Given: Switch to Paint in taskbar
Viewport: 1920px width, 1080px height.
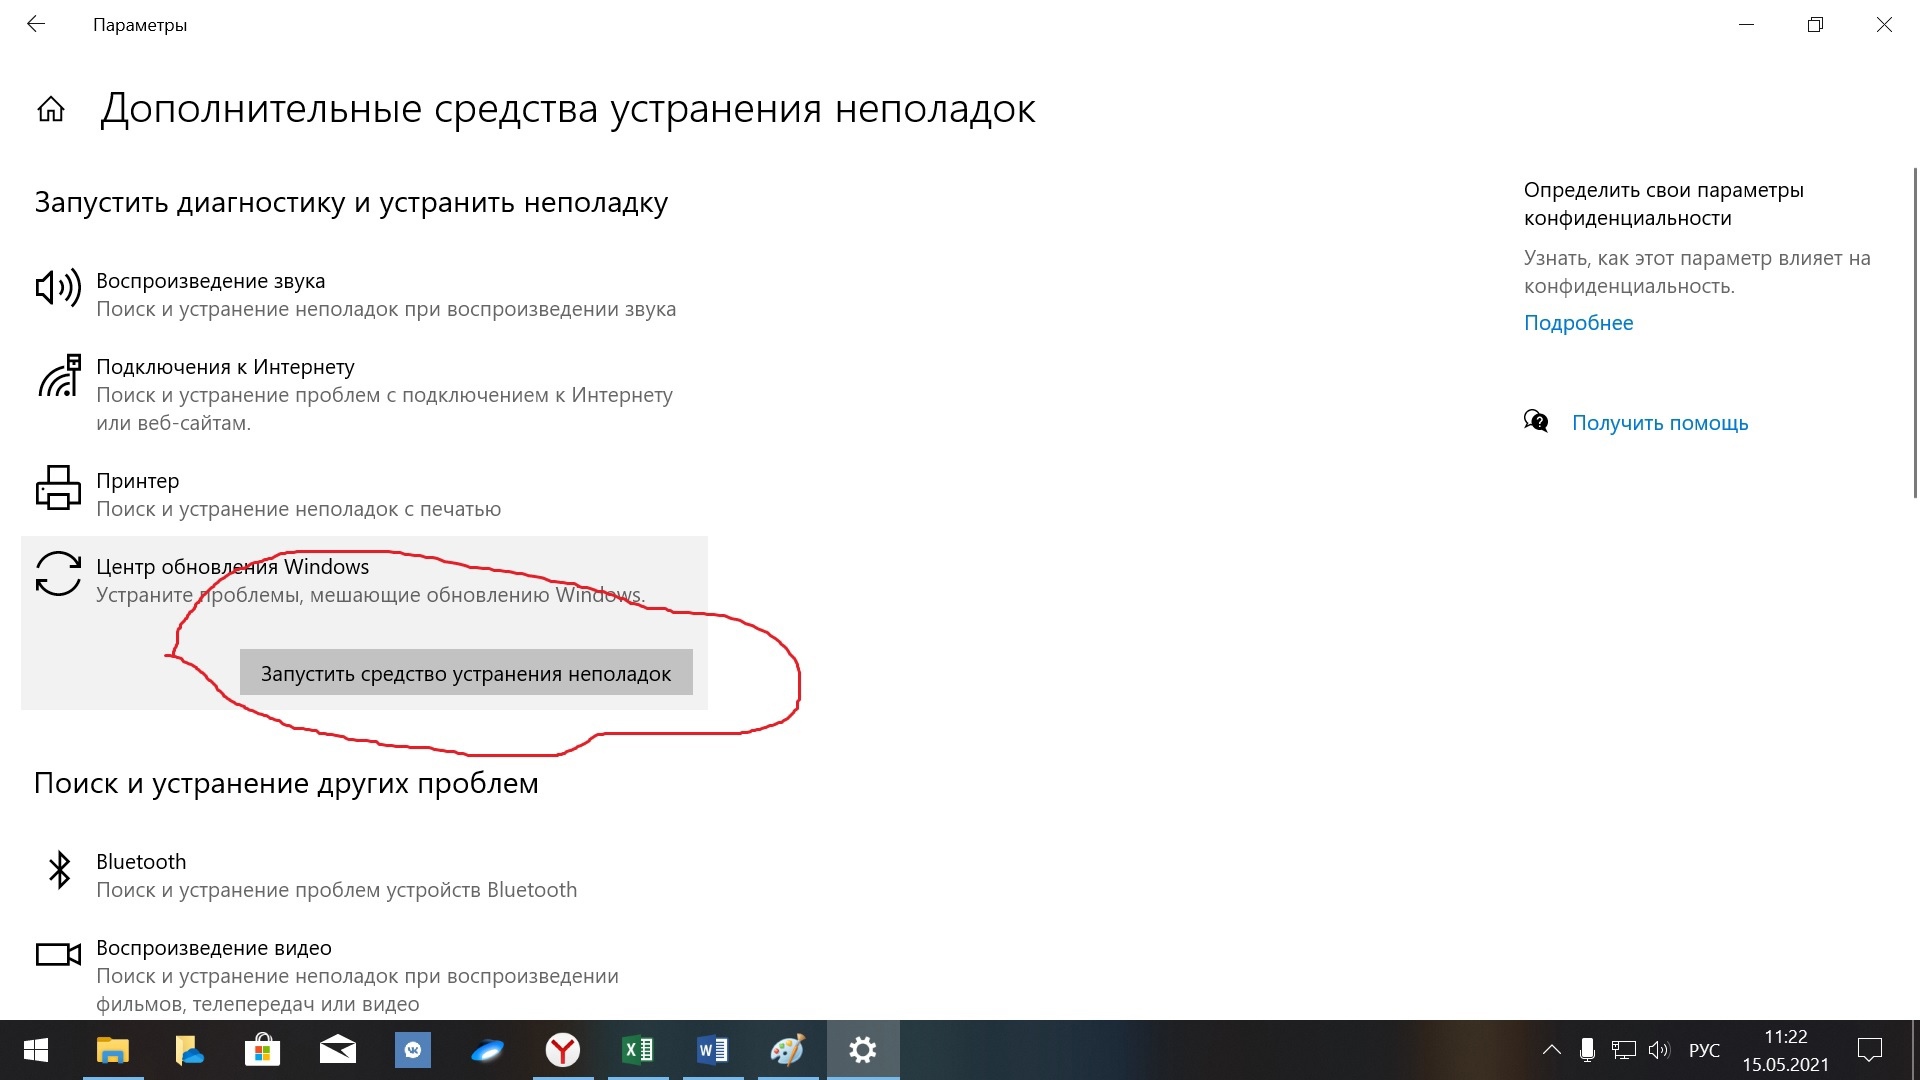Looking at the screenshot, I should [788, 1050].
